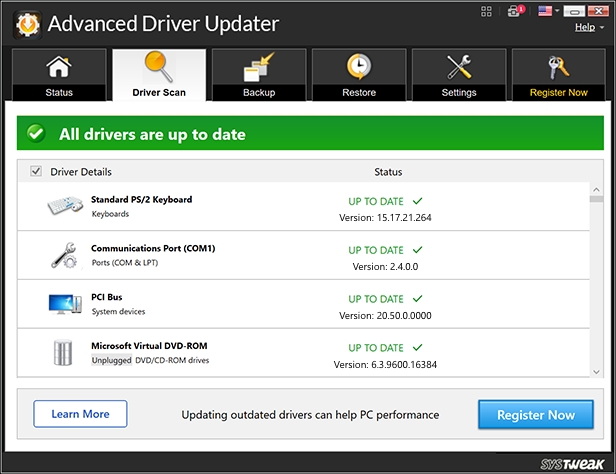The image size is (616, 474).
Task: Click Ports (COM & LPT) category text
Action: [125, 263]
